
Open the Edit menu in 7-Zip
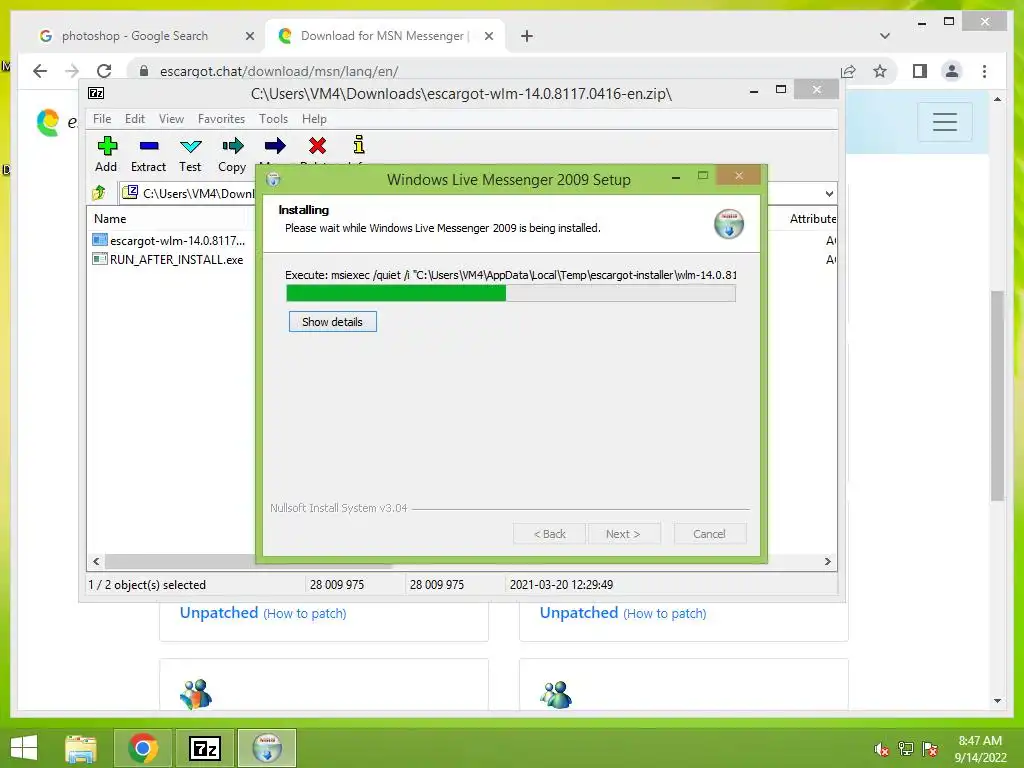point(135,119)
